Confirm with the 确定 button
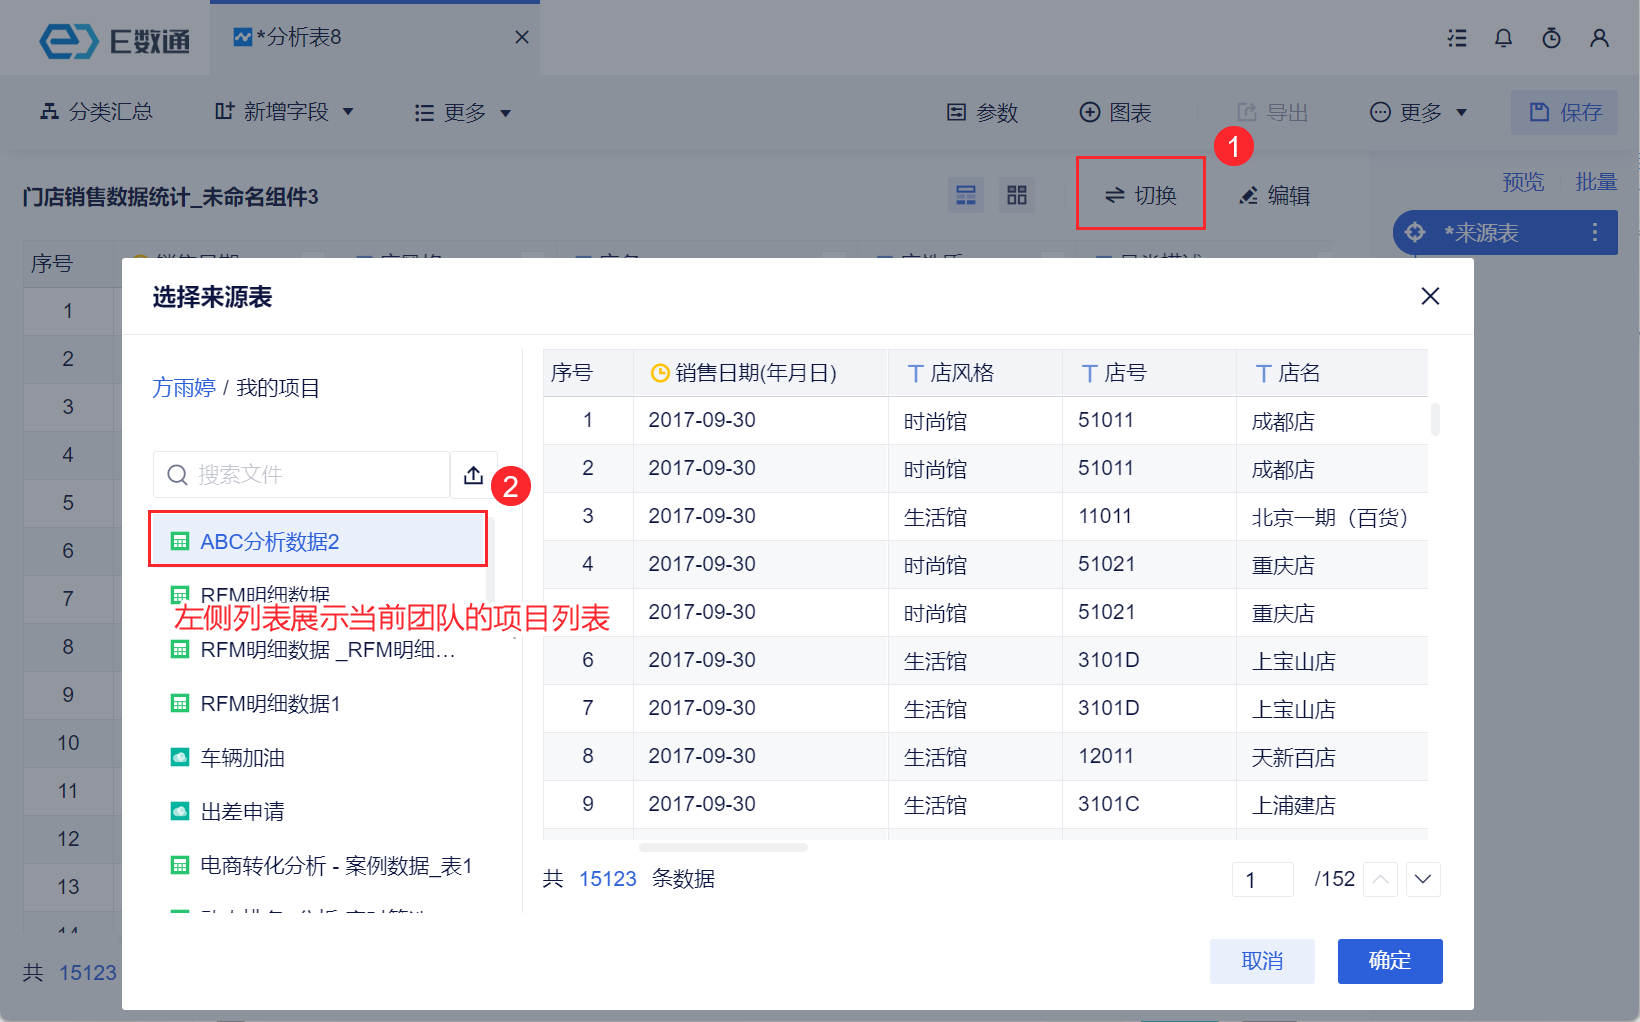Viewport: 1640px width, 1022px height. tap(1390, 961)
